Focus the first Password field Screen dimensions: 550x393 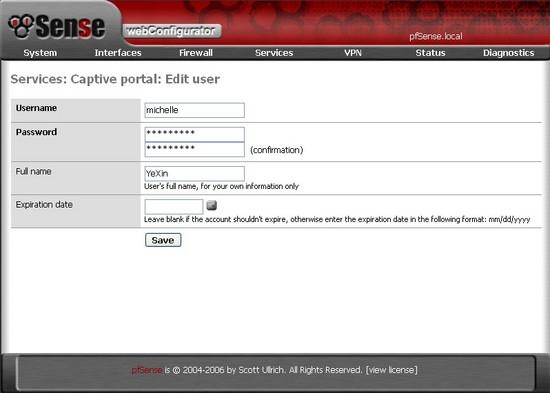(195, 134)
